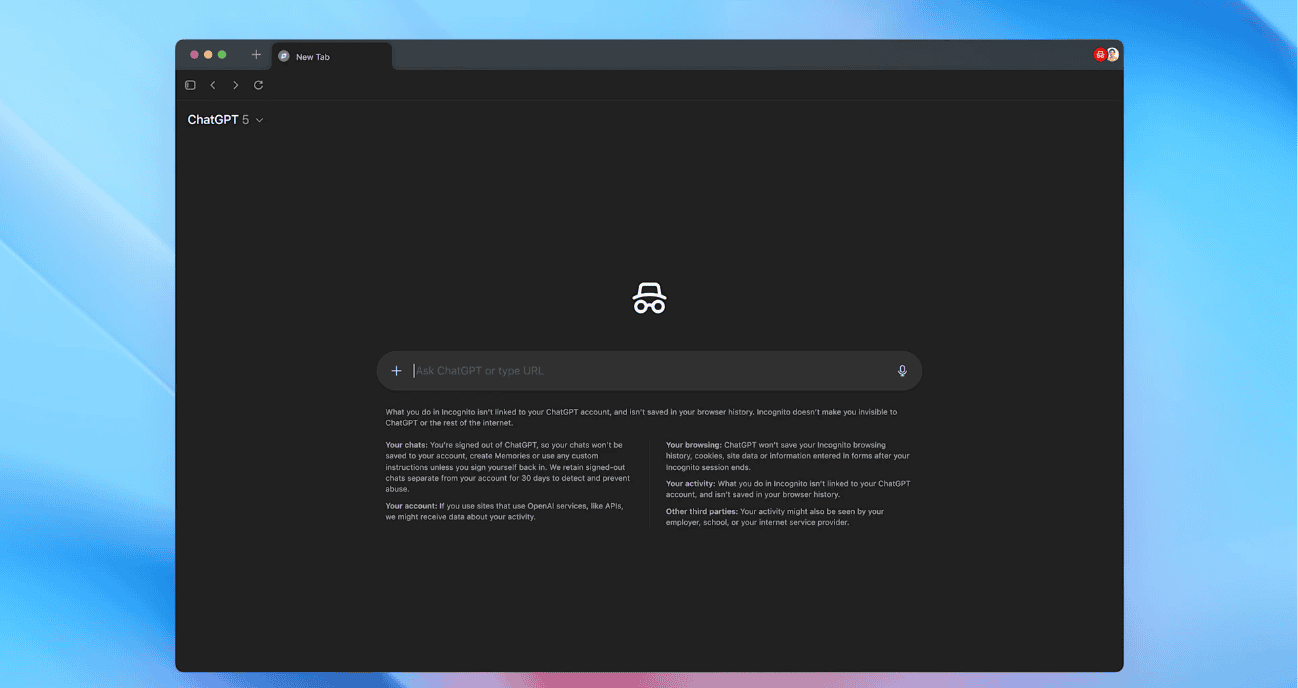The height and width of the screenshot is (688, 1298).
Task: Go forward using the right arrow
Action: pos(236,85)
